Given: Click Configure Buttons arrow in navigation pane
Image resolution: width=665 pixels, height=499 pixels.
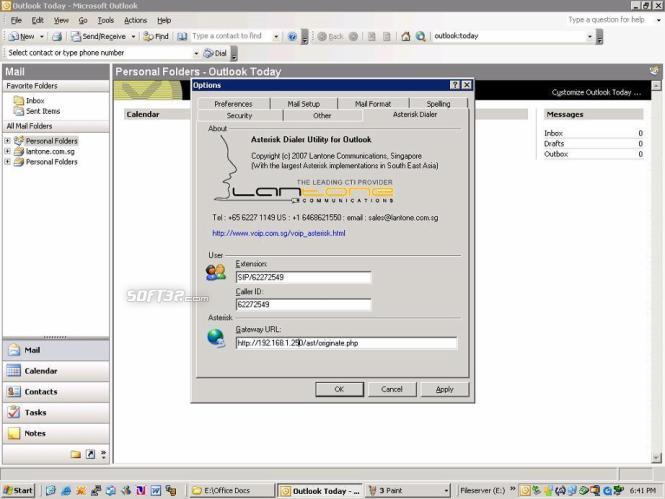Looking at the screenshot, I should click(x=103, y=455).
